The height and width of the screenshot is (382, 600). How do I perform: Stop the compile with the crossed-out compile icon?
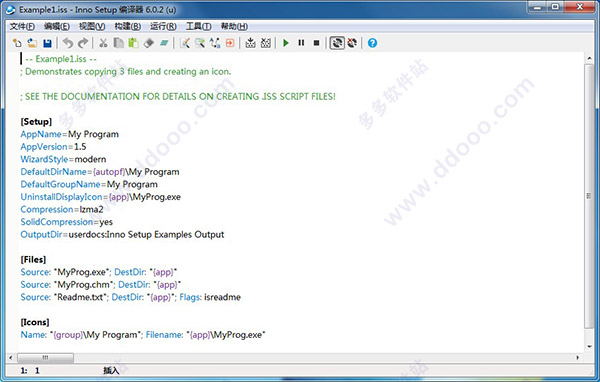[266, 43]
